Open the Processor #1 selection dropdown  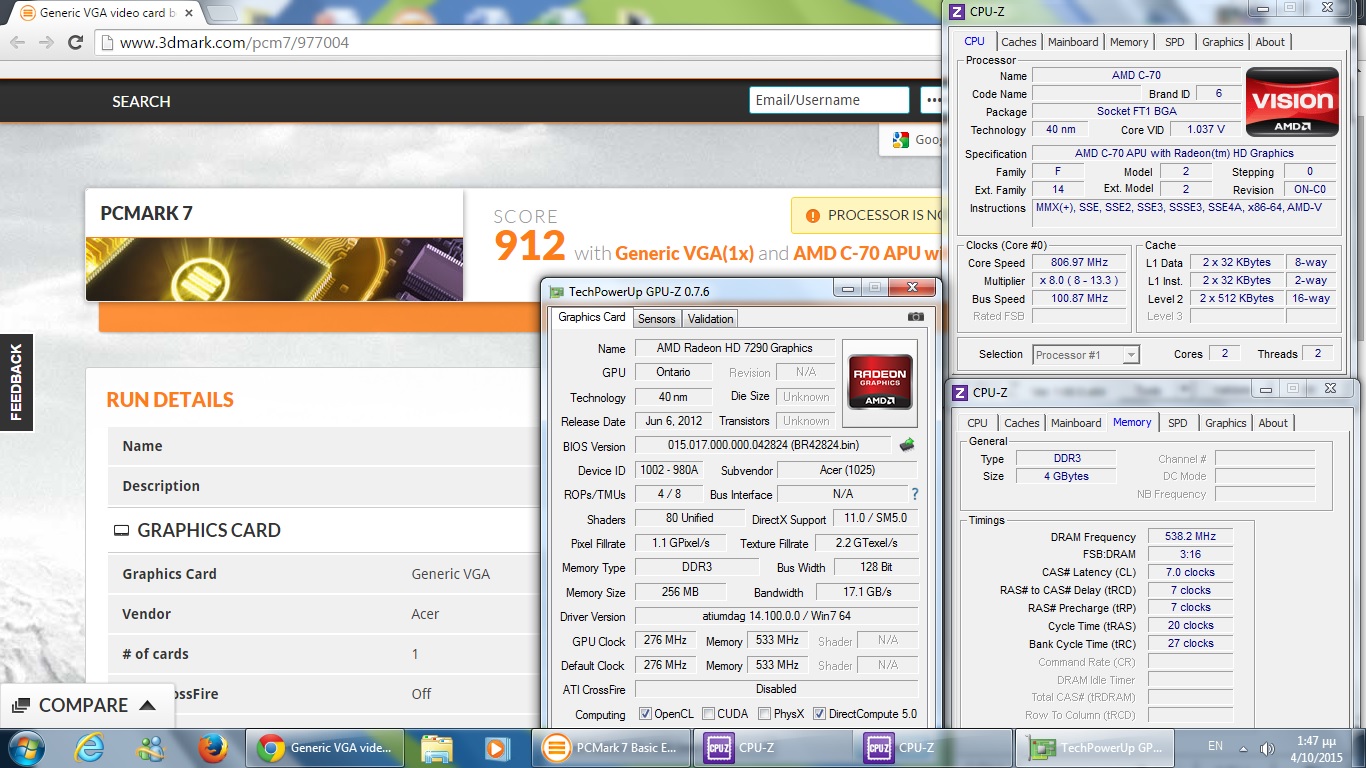point(1085,354)
